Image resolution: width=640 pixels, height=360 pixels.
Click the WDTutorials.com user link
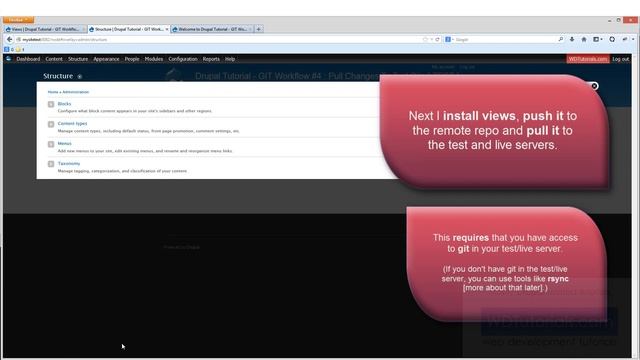click(588, 59)
